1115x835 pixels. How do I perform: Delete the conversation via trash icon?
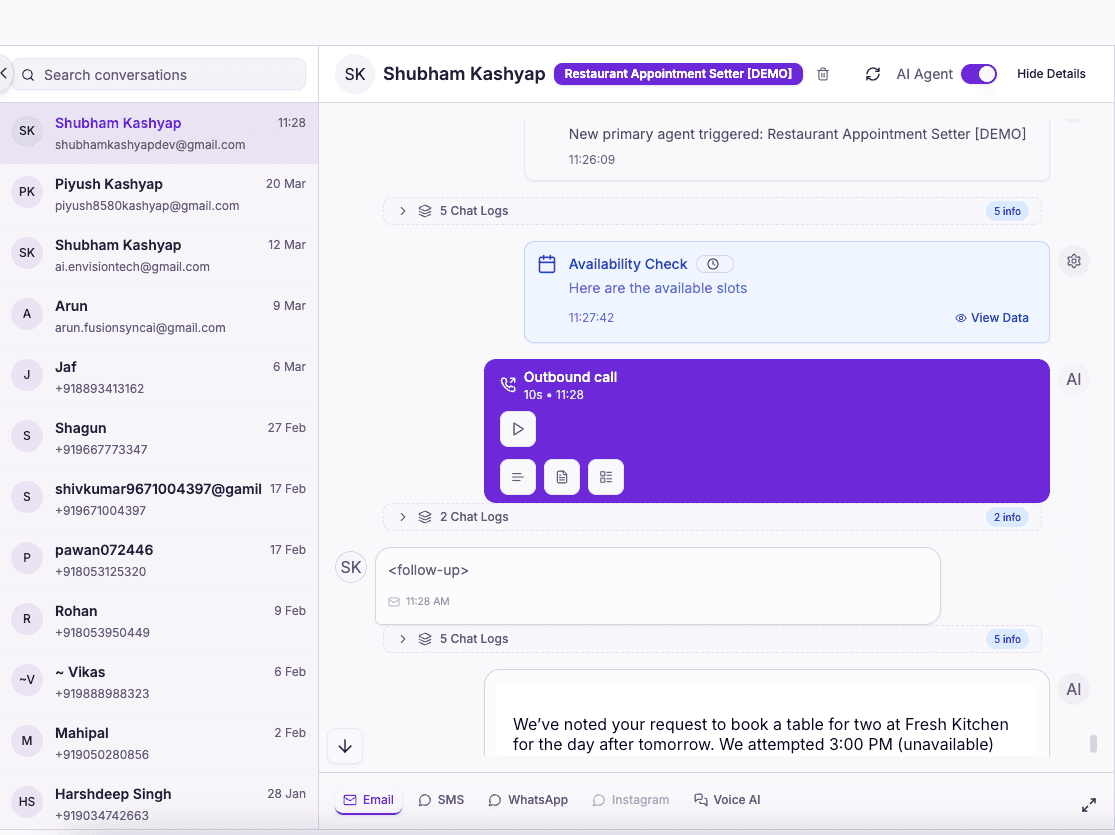(x=822, y=73)
